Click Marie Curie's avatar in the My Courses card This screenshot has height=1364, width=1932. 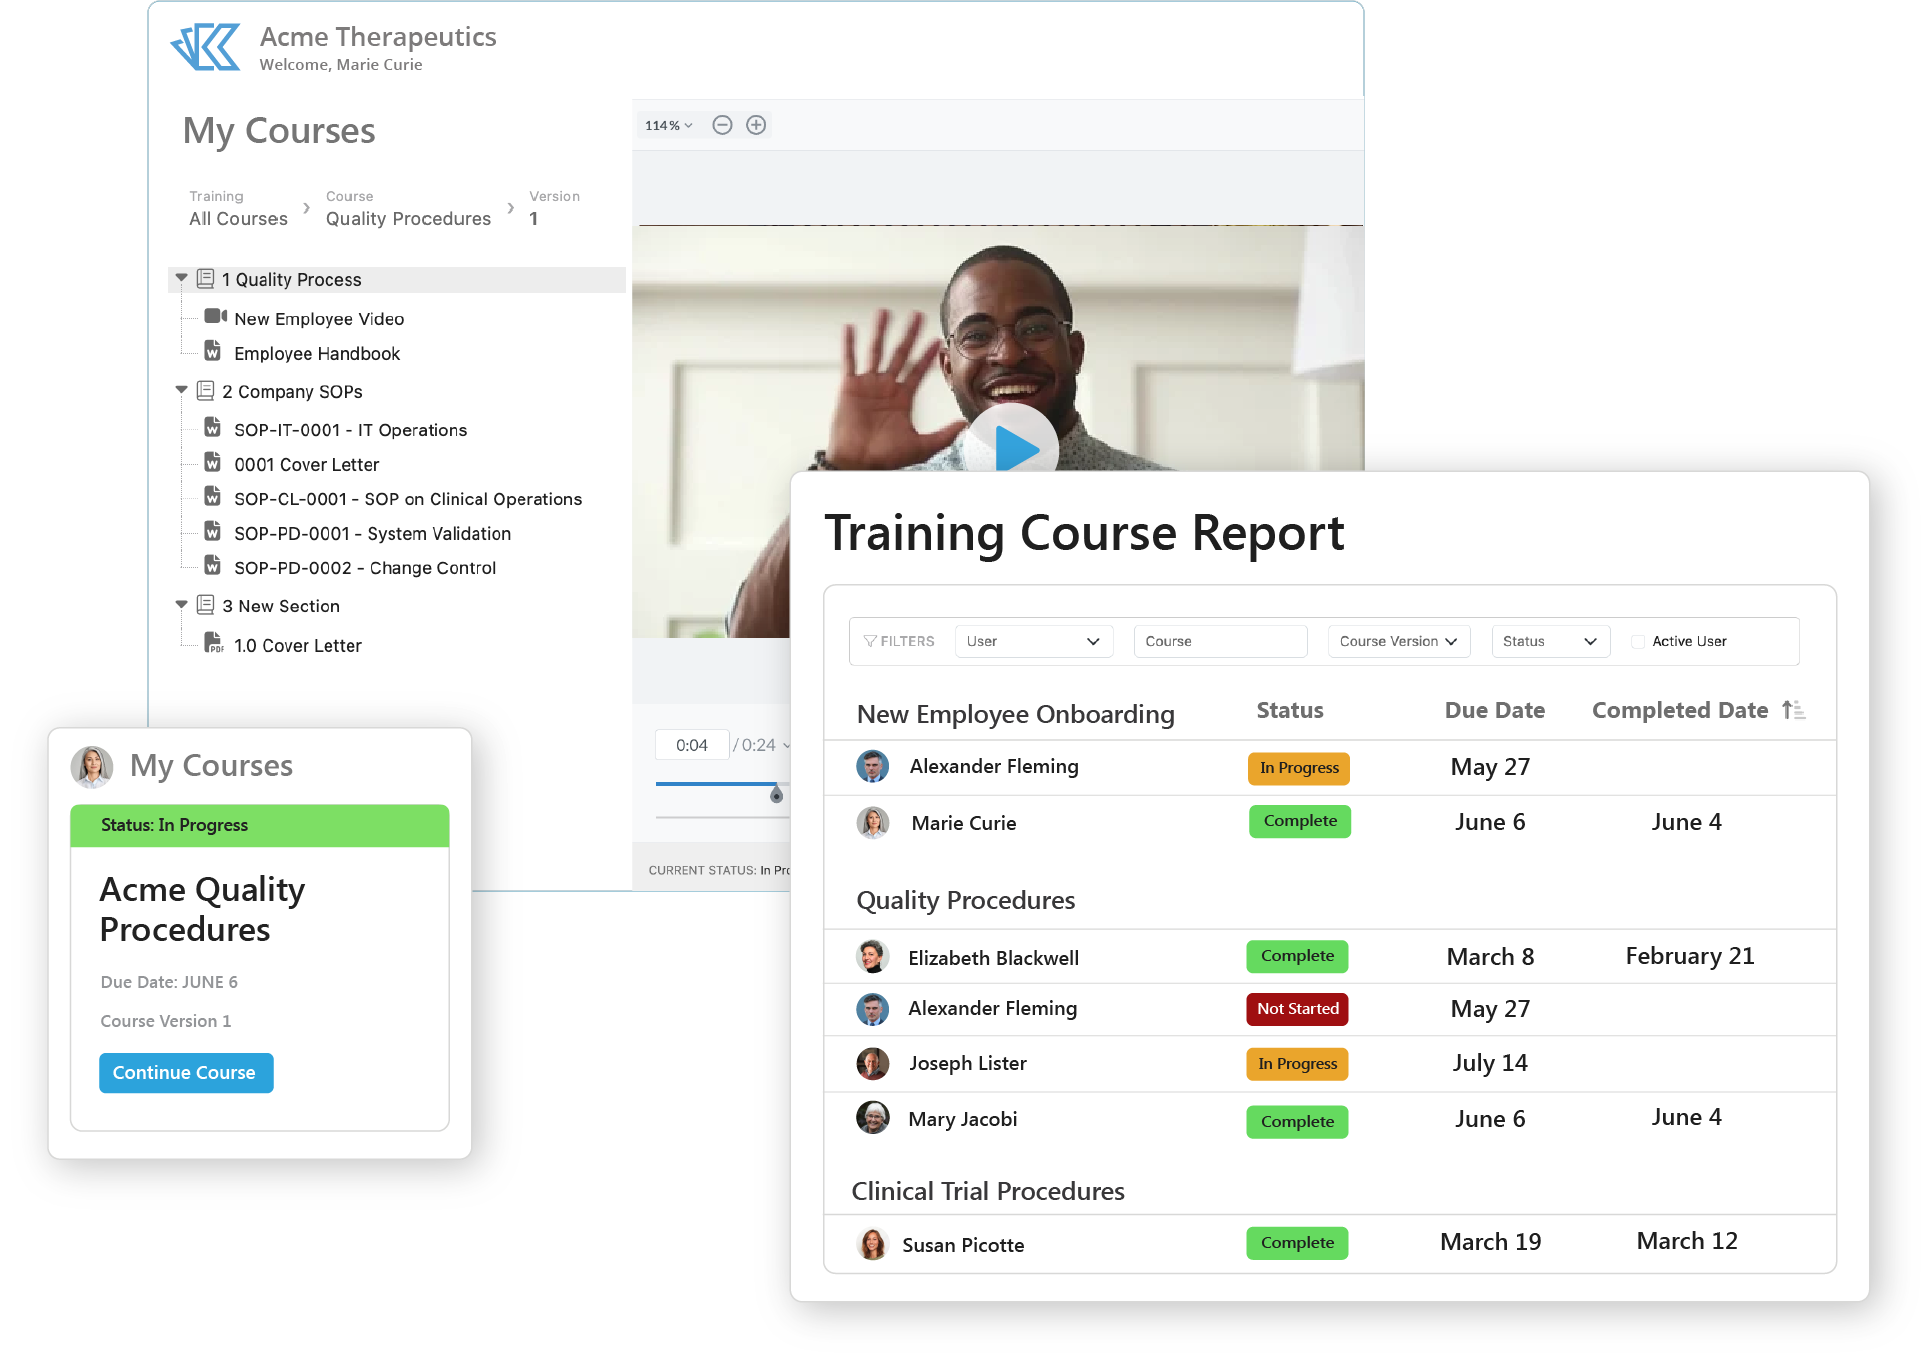92,767
